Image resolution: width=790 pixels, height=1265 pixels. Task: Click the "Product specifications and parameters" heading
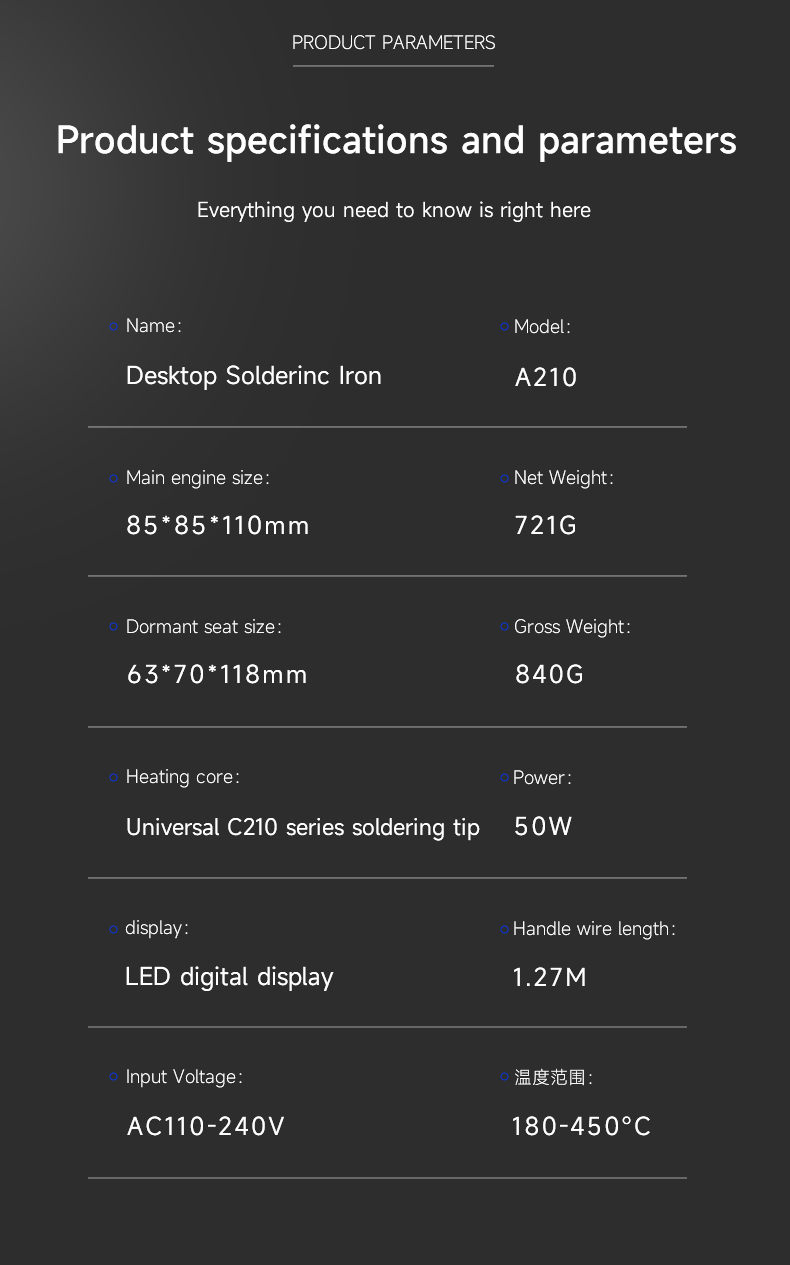(396, 140)
